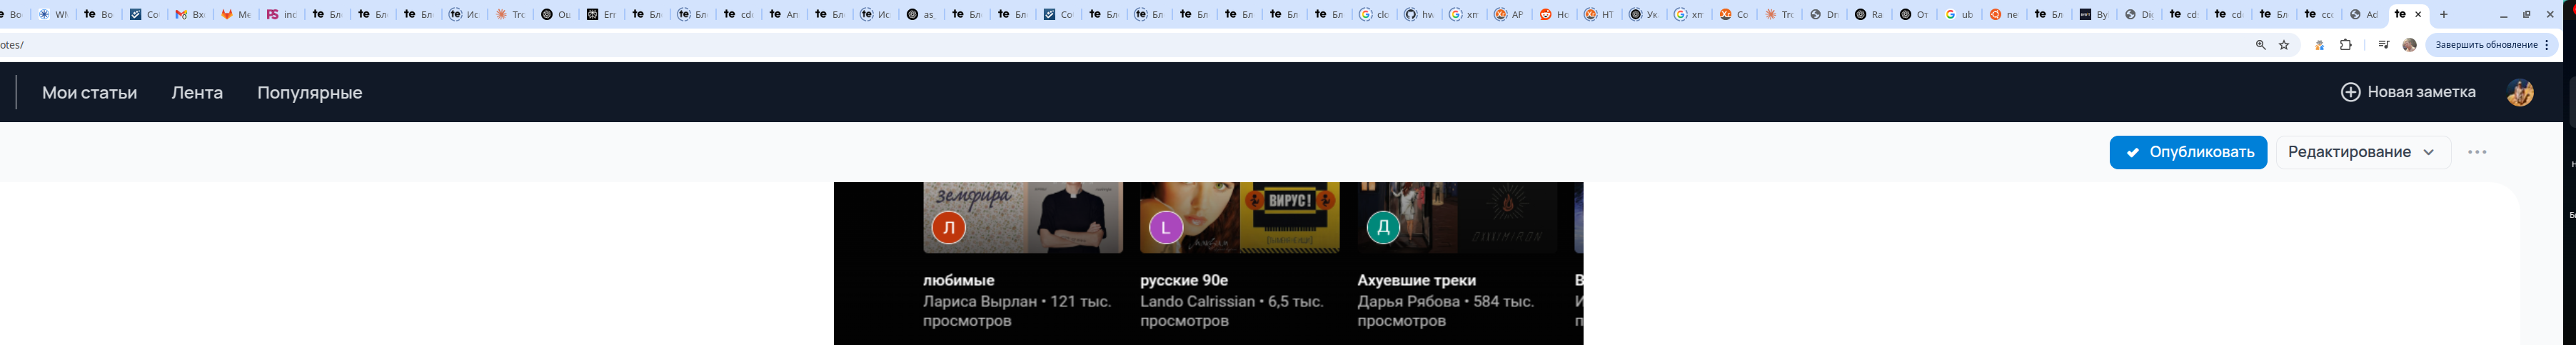Go to the Лента feed
This screenshot has width=2576, height=345.
click(197, 93)
